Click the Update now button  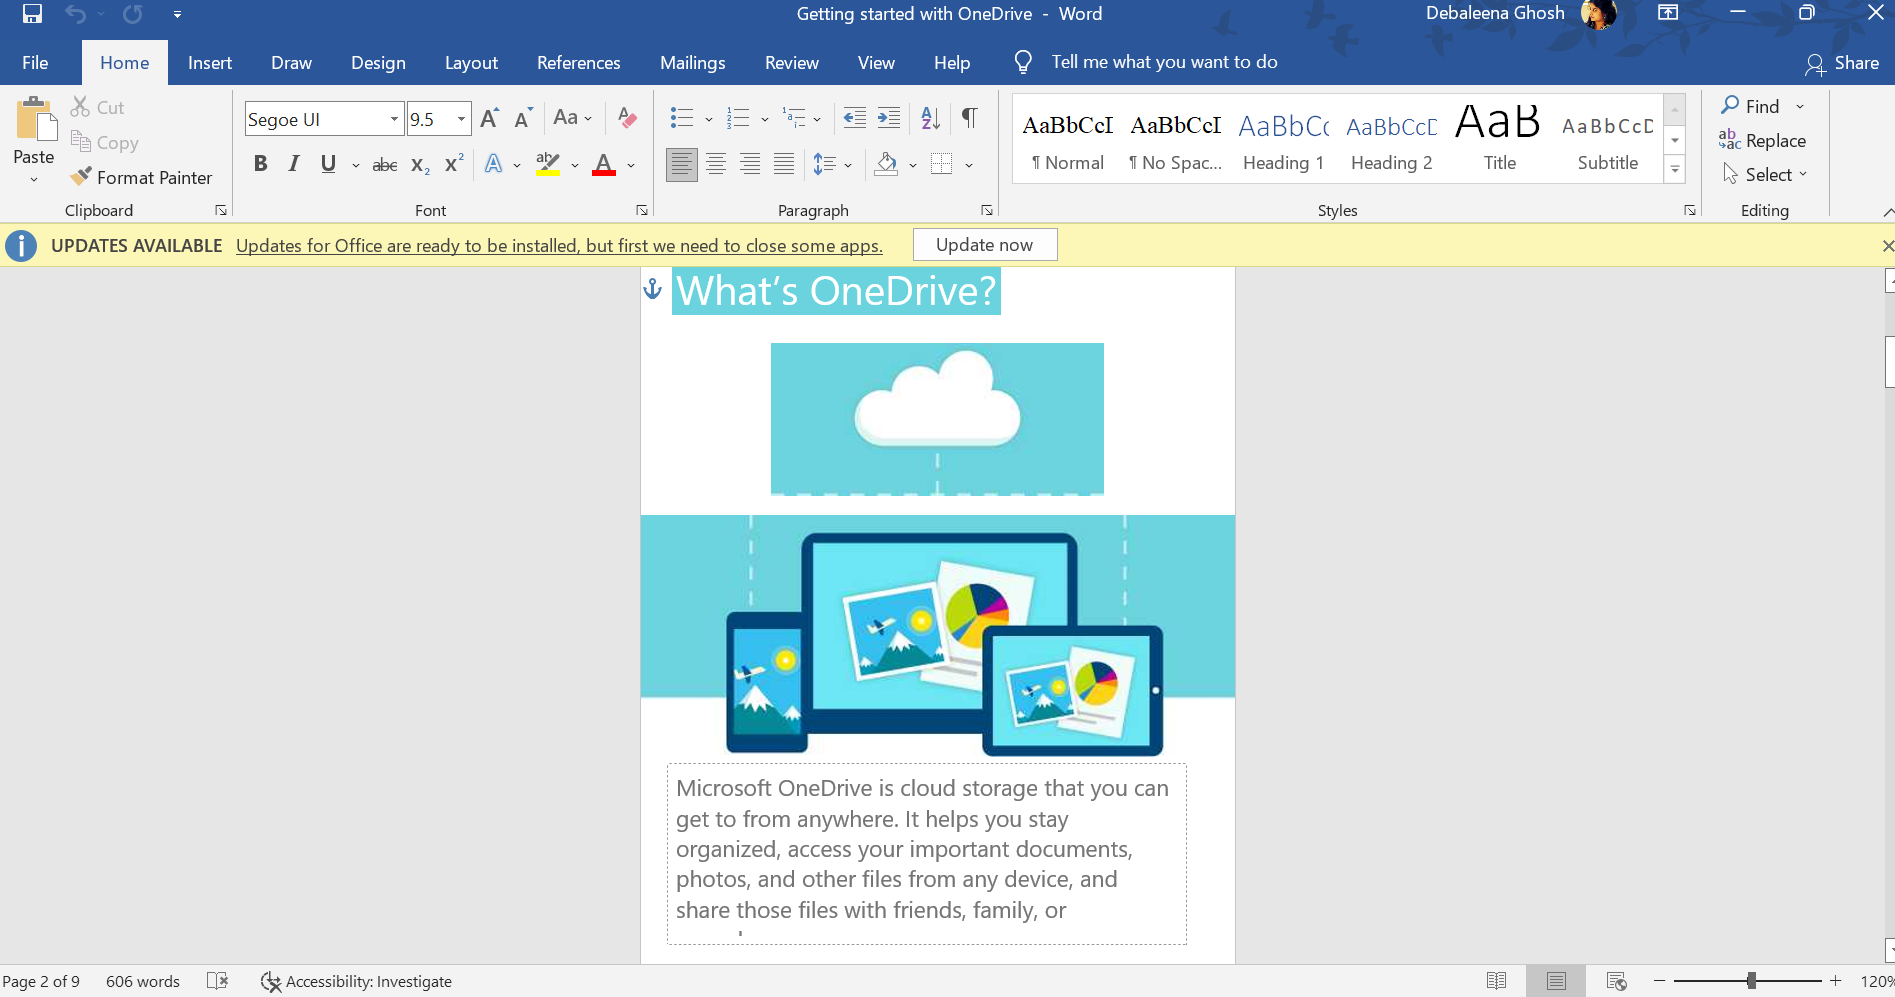pos(985,245)
